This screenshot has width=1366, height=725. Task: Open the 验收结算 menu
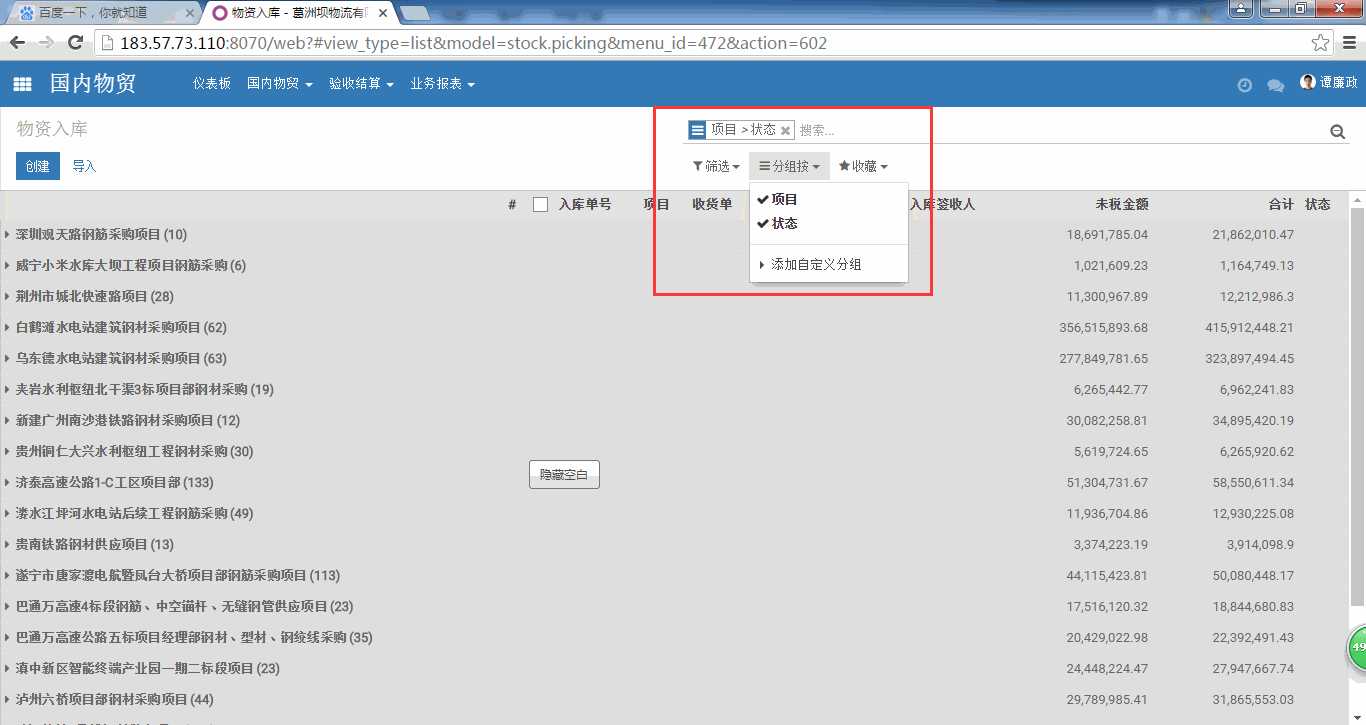pyautogui.click(x=361, y=84)
